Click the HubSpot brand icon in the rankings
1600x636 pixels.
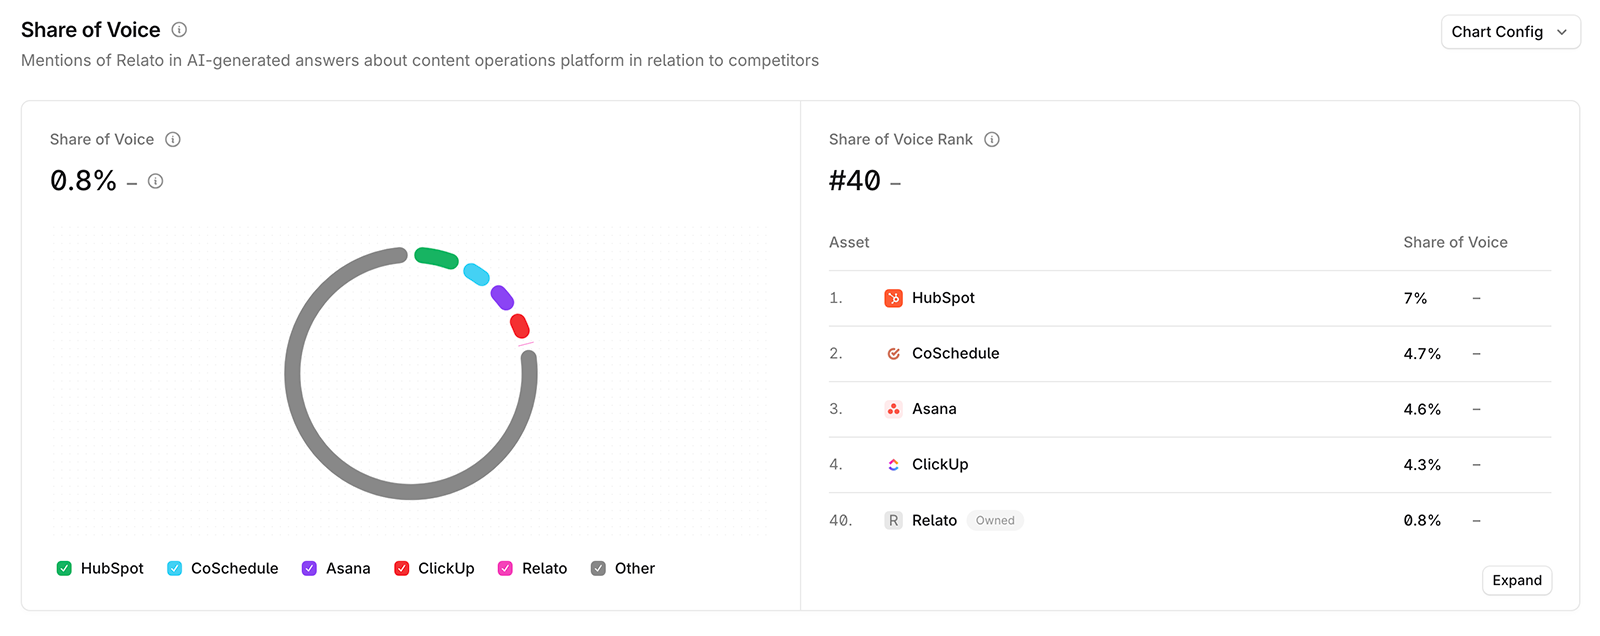893,297
